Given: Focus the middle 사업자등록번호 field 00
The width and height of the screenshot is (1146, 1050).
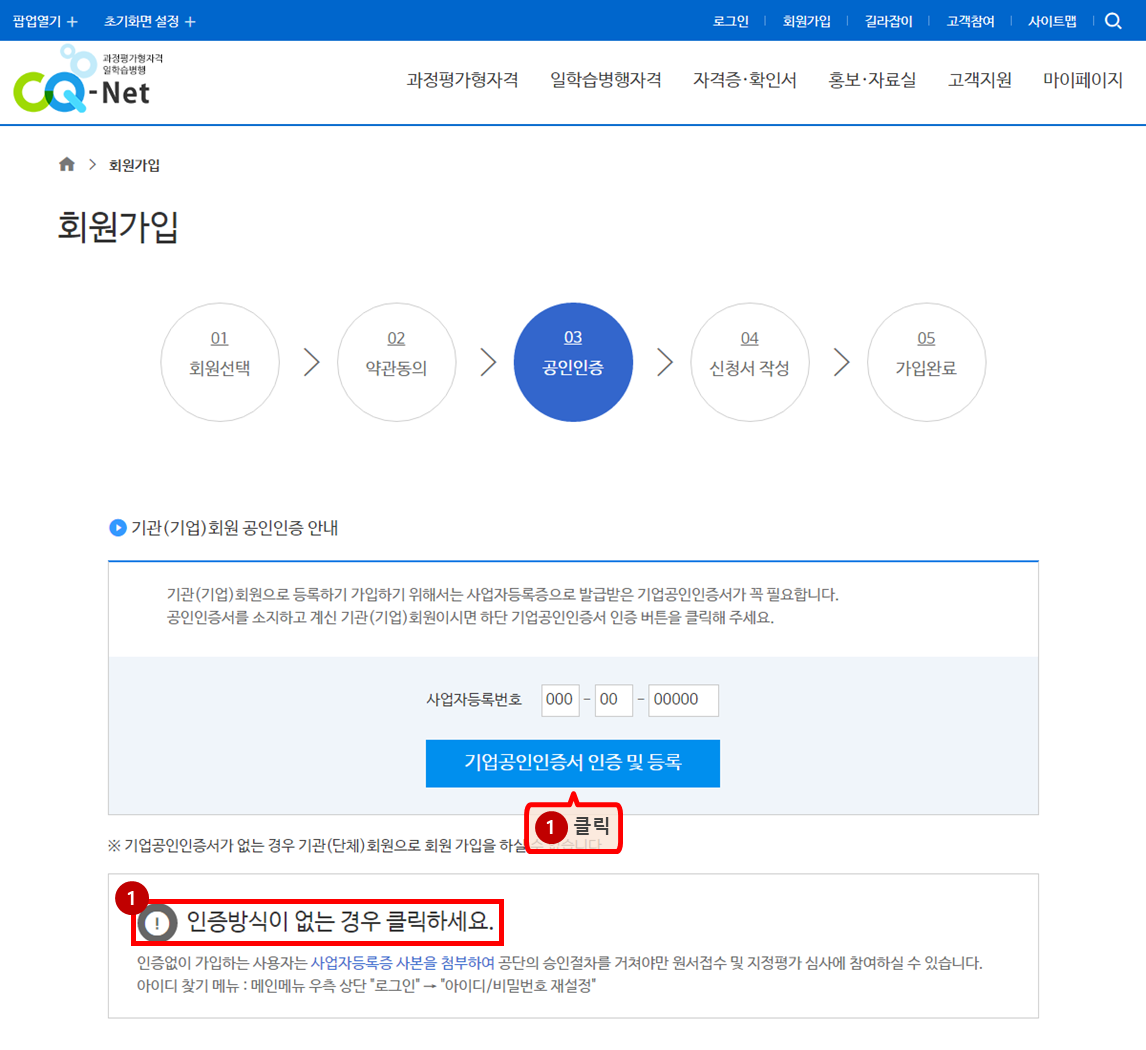Looking at the screenshot, I should pos(613,700).
